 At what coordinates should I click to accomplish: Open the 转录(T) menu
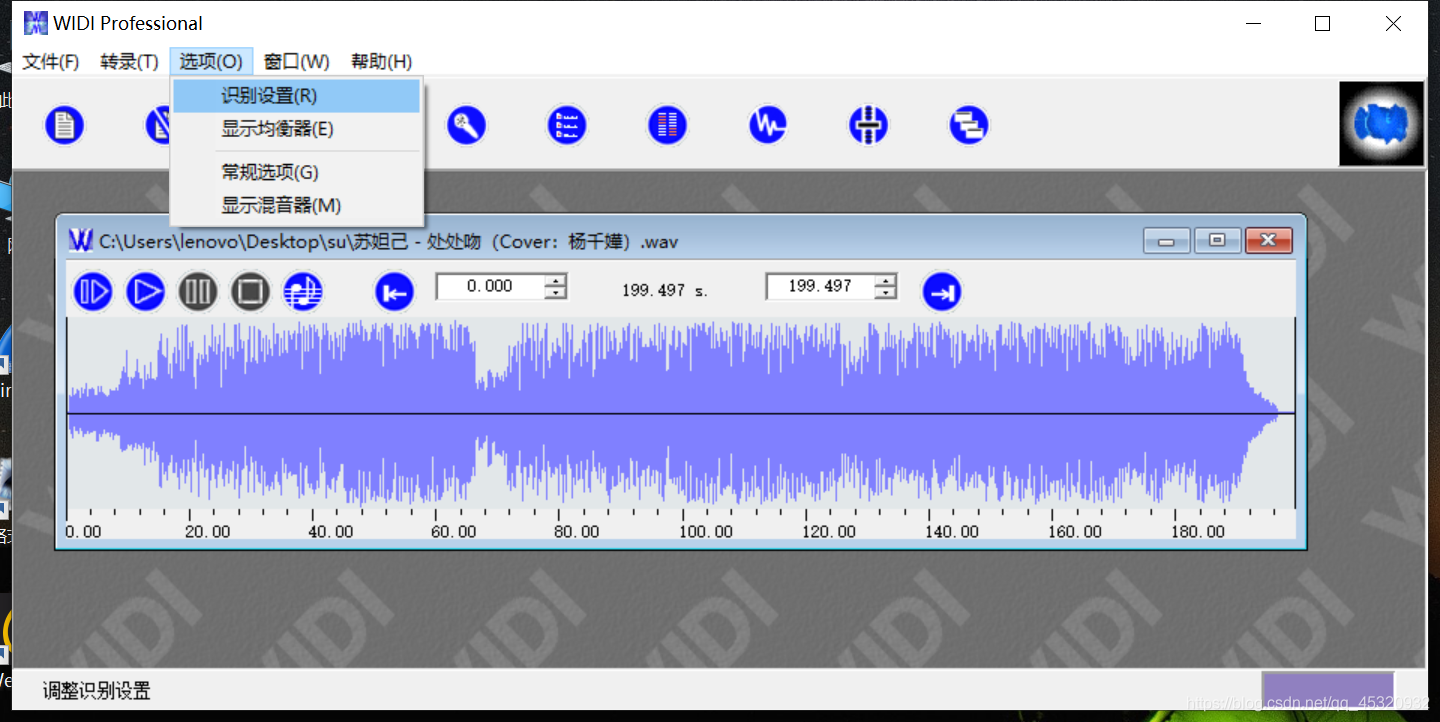[x=129, y=62]
